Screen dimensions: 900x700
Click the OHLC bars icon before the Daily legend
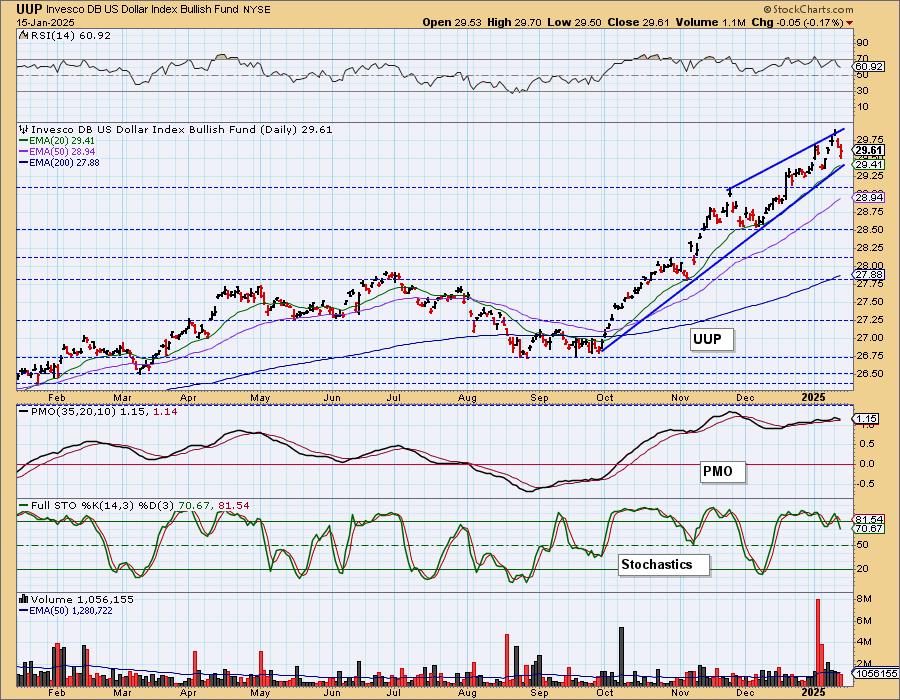(x=24, y=129)
